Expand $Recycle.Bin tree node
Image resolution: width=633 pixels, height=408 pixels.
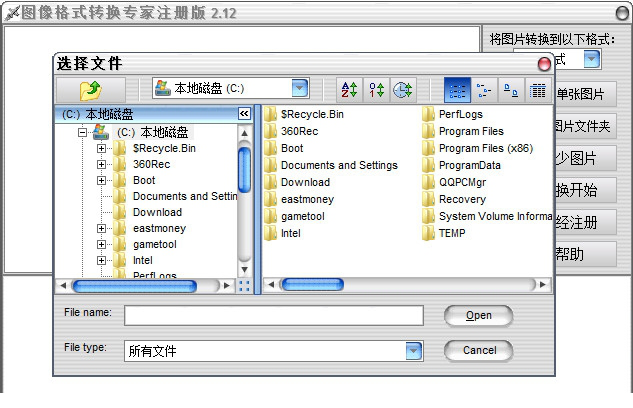pyautogui.click(x=101, y=148)
